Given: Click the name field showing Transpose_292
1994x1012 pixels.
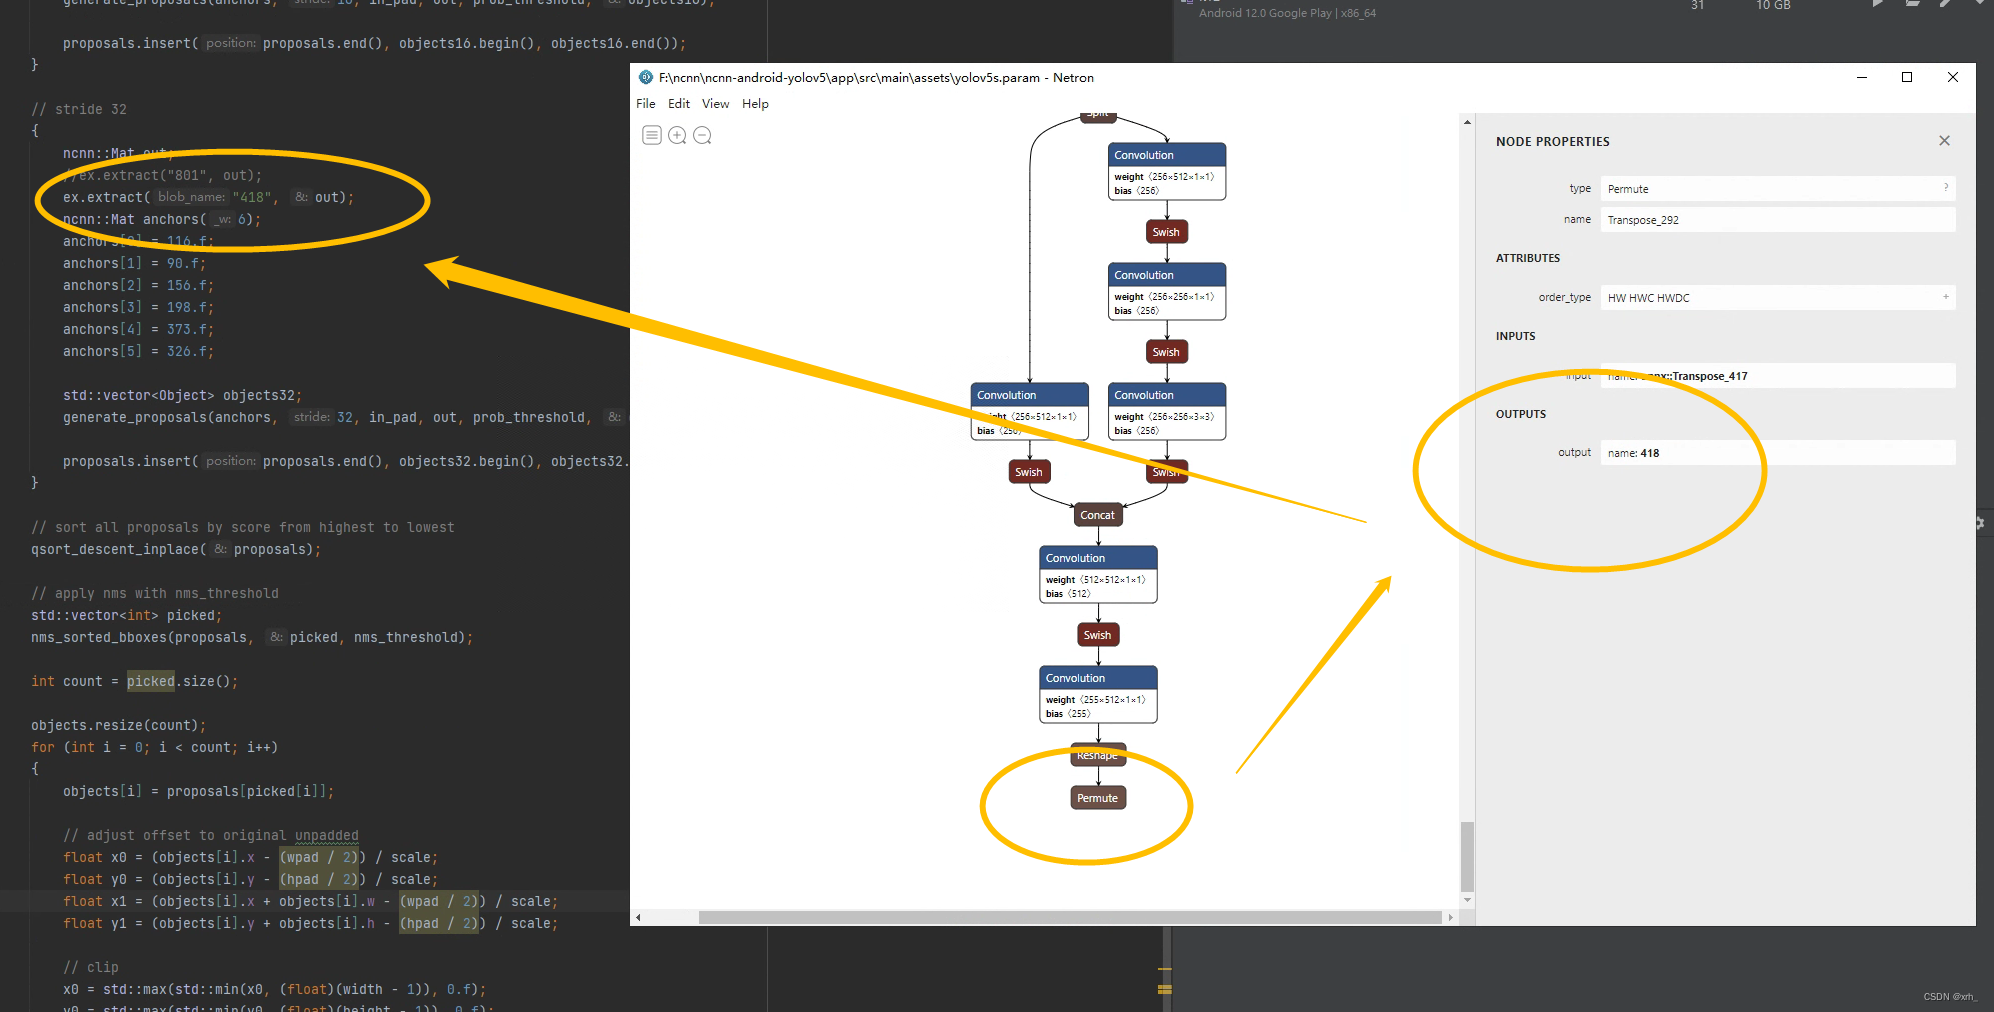Looking at the screenshot, I should 1777,220.
